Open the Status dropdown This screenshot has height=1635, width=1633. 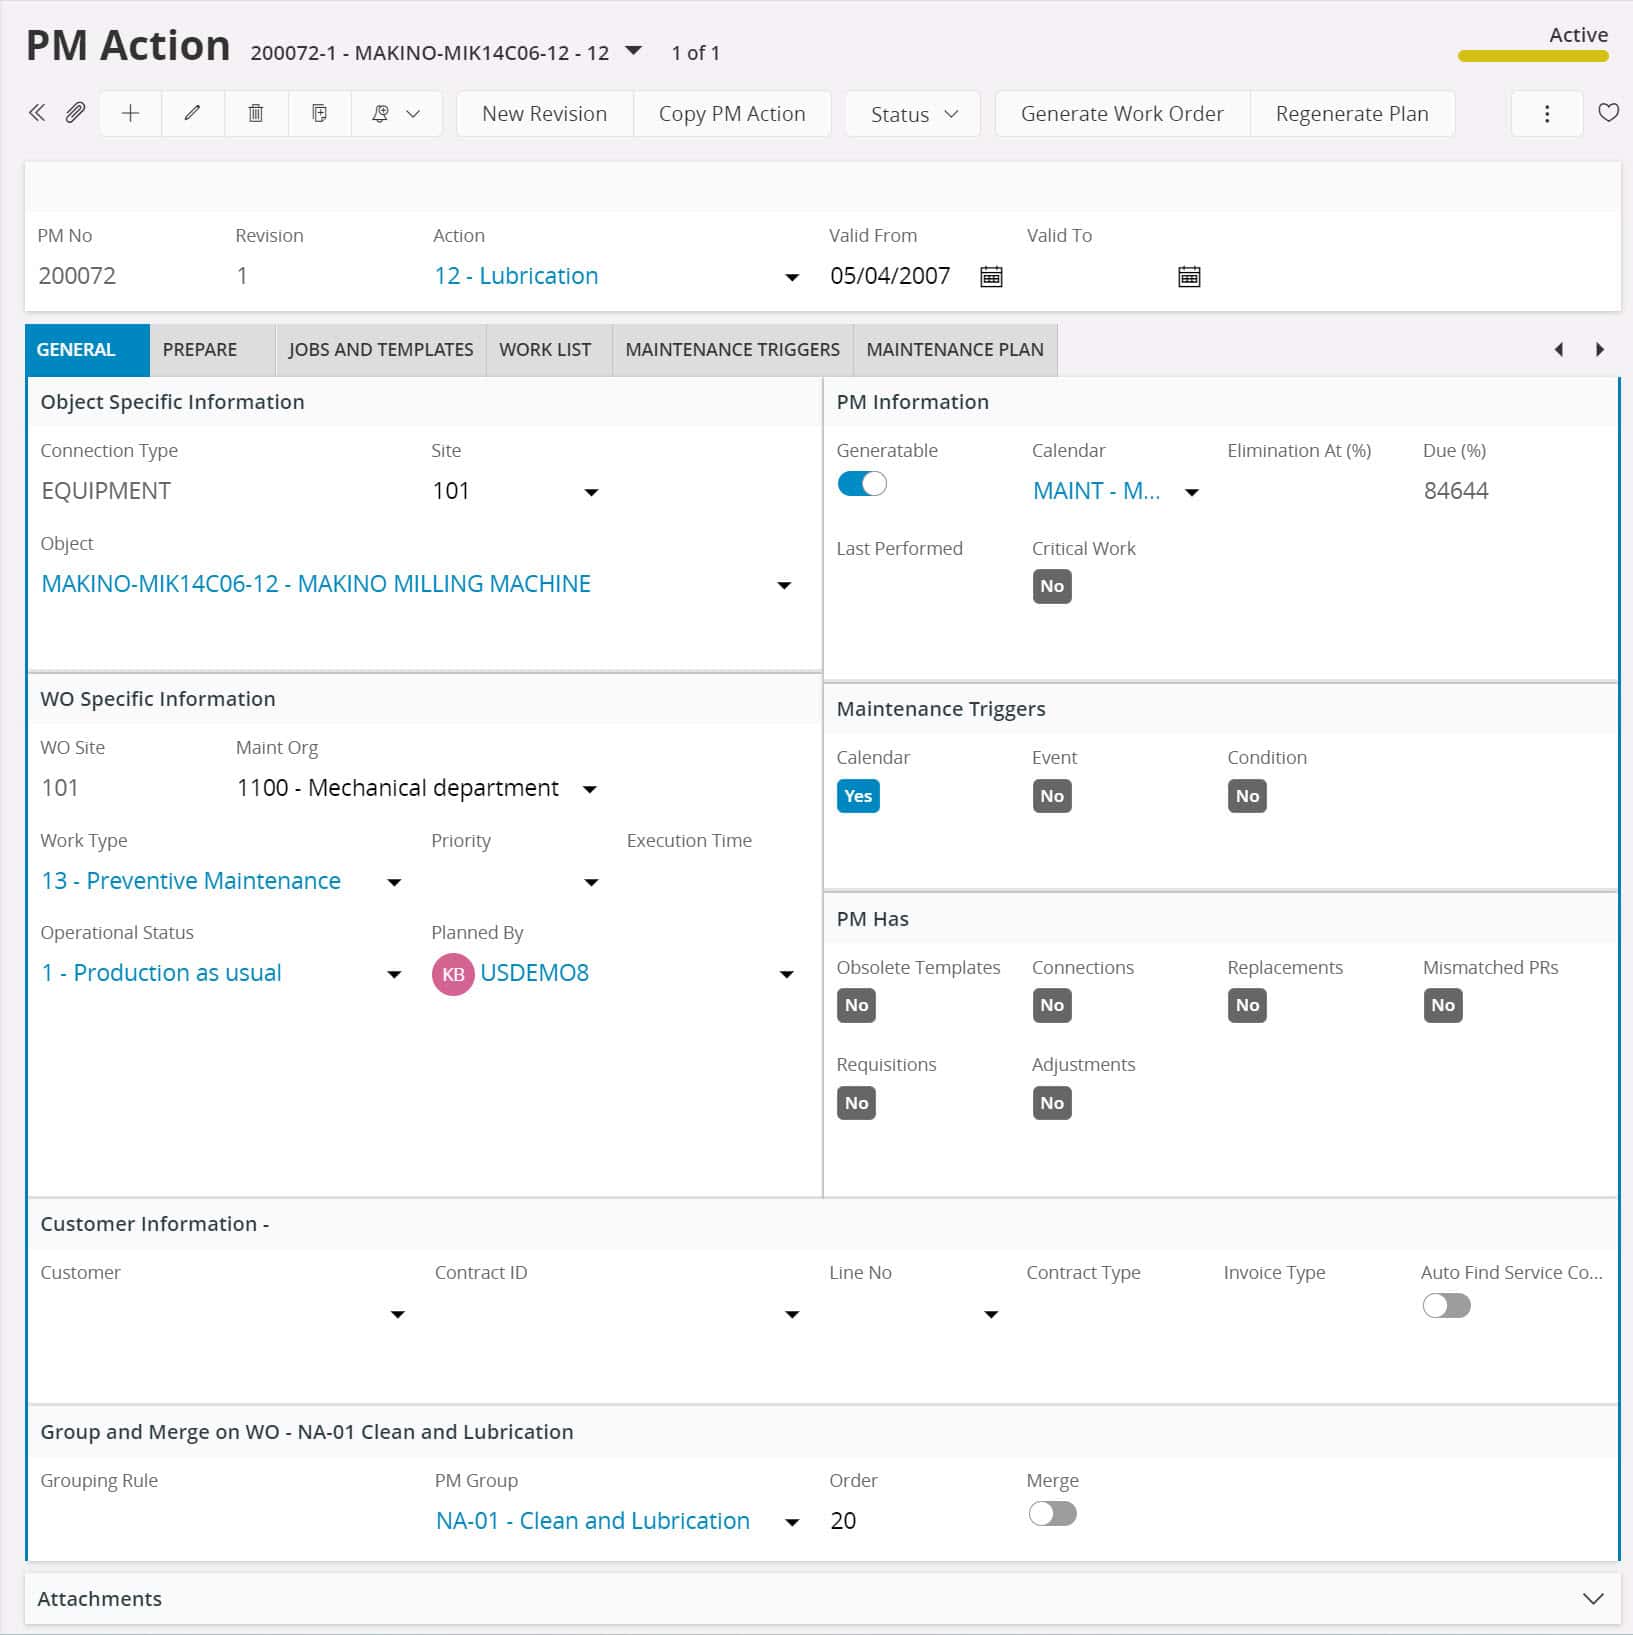912,114
